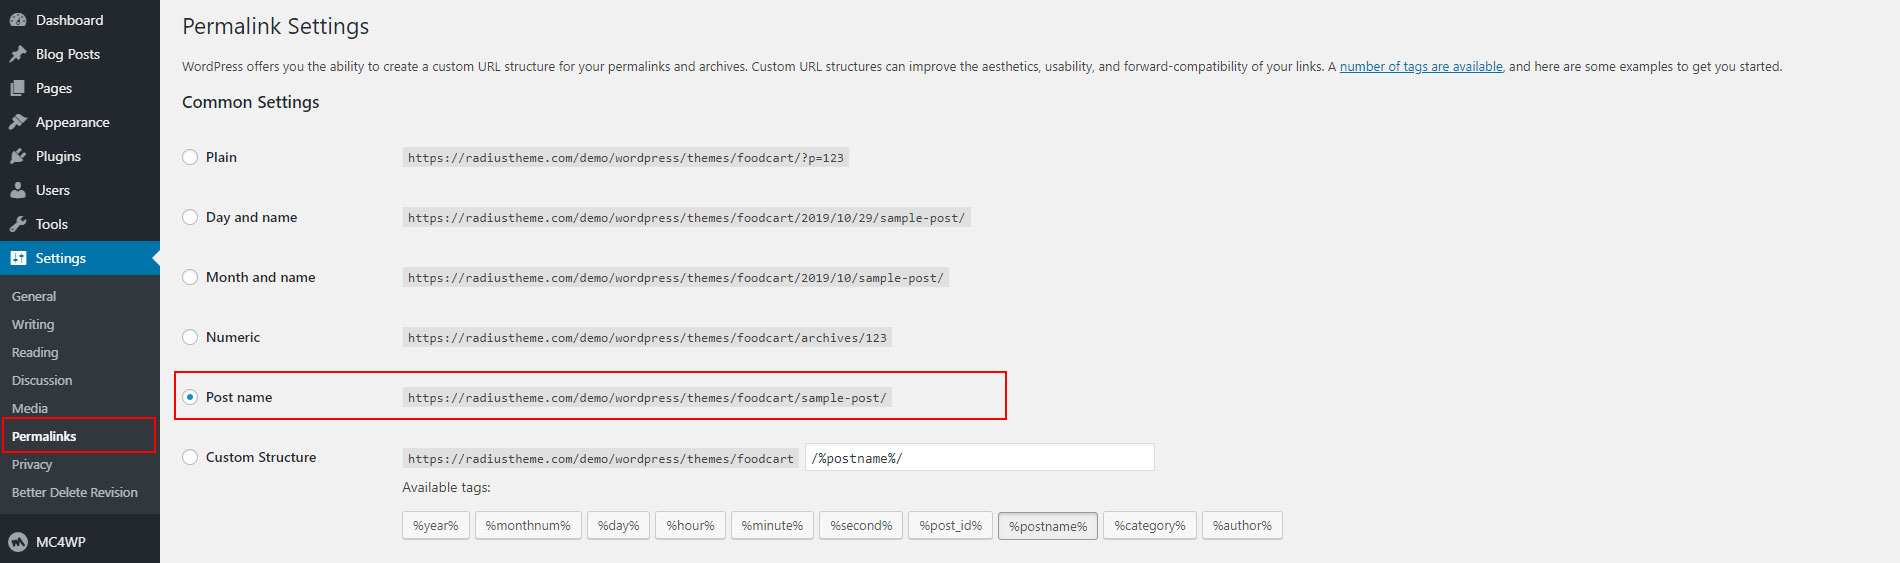Open Better Delete Revision submenu
This screenshot has width=1900, height=563.
(x=75, y=492)
